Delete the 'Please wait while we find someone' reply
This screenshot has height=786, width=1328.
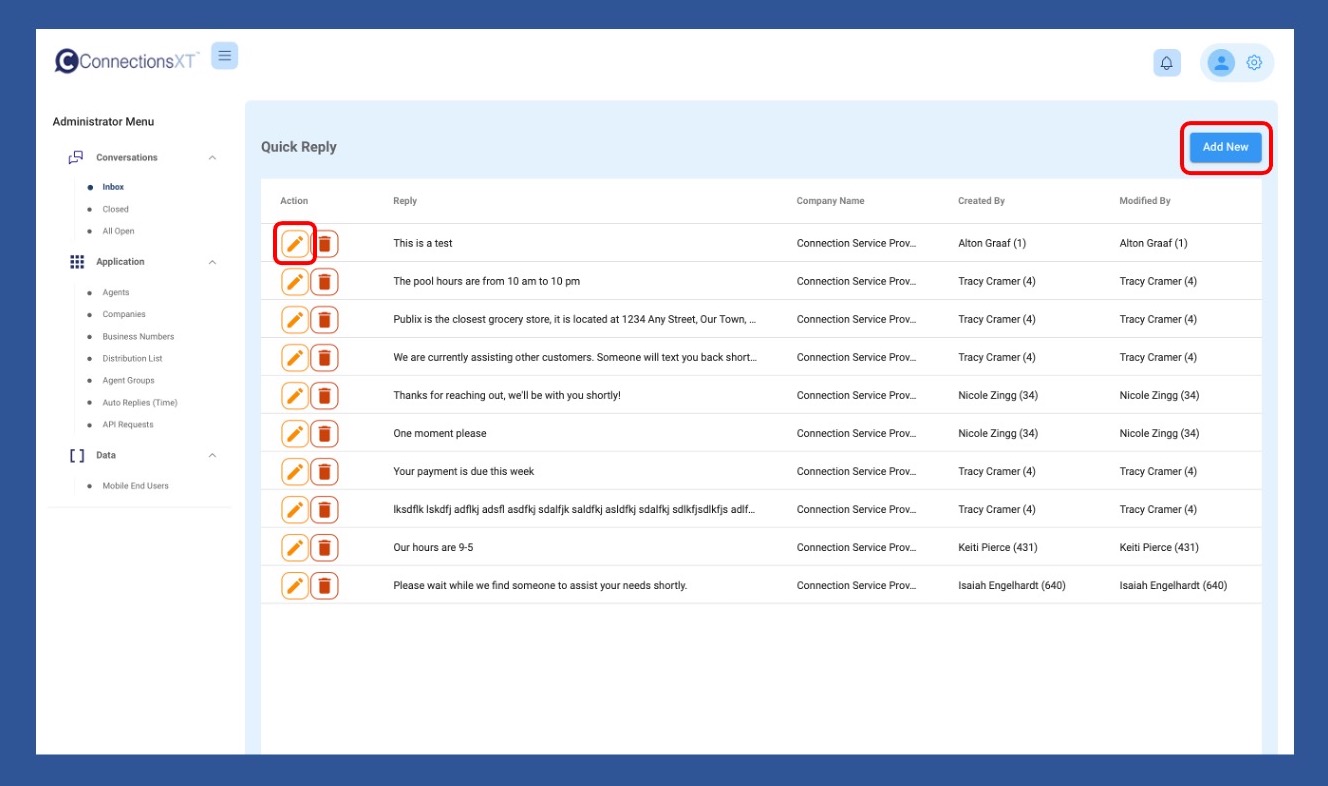pos(324,586)
